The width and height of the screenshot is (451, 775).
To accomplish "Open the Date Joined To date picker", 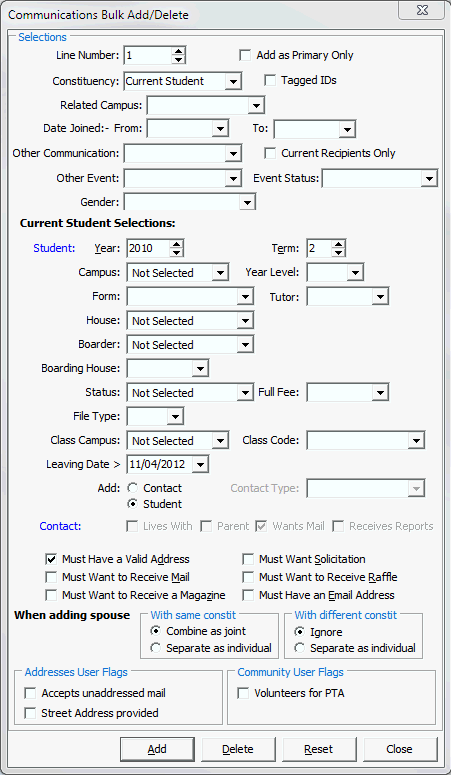I will (347, 129).
